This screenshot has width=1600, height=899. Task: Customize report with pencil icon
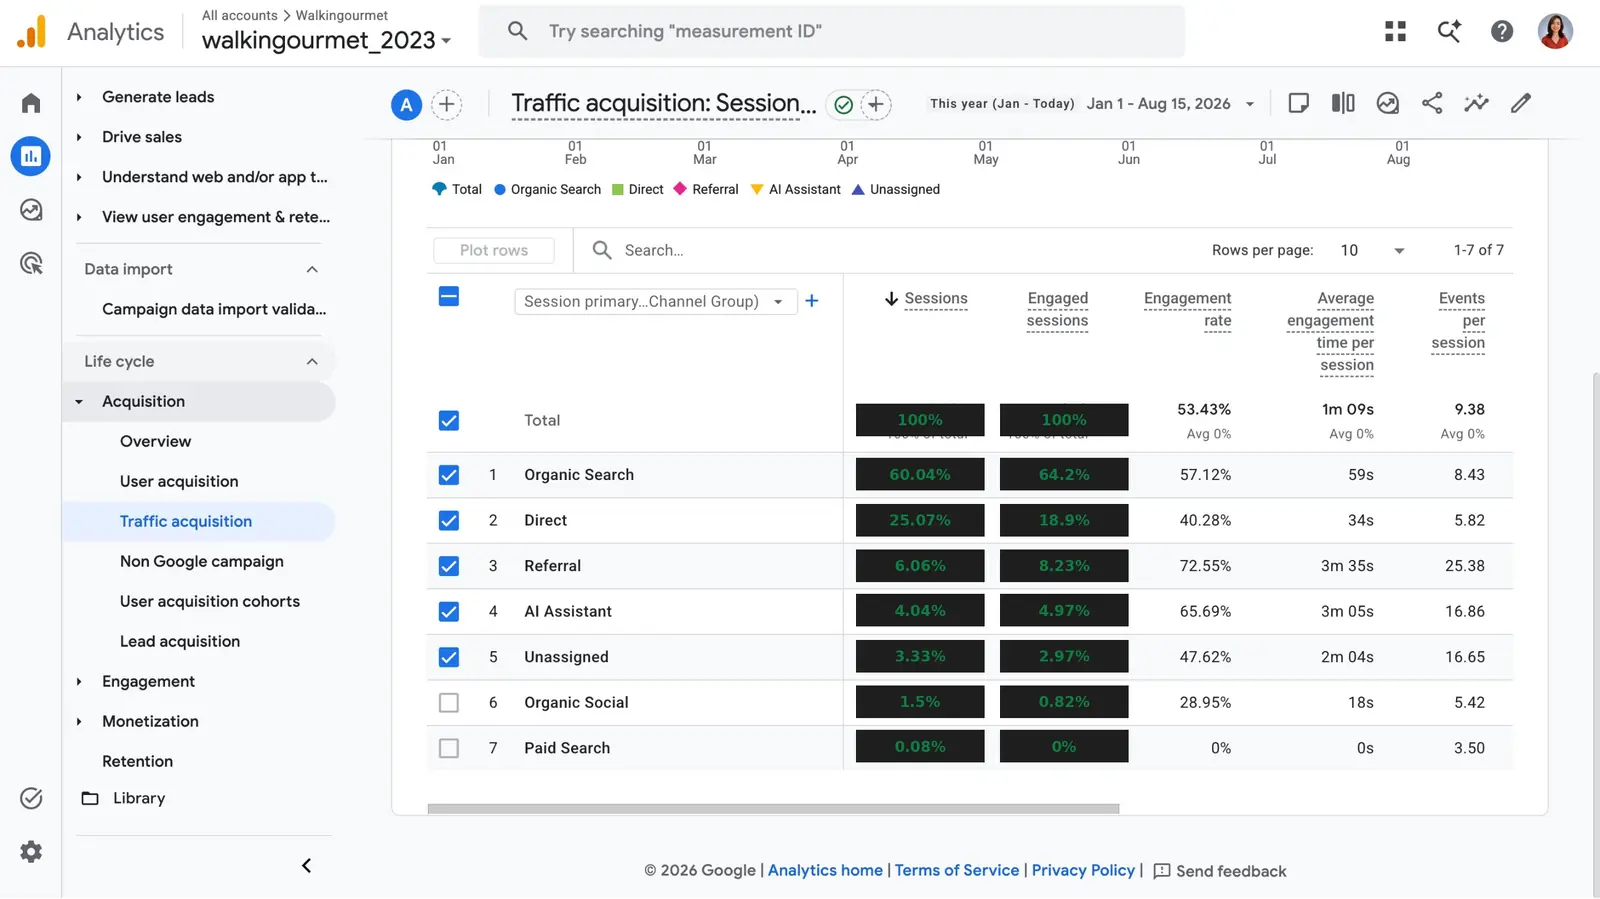[x=1521, y=103]
